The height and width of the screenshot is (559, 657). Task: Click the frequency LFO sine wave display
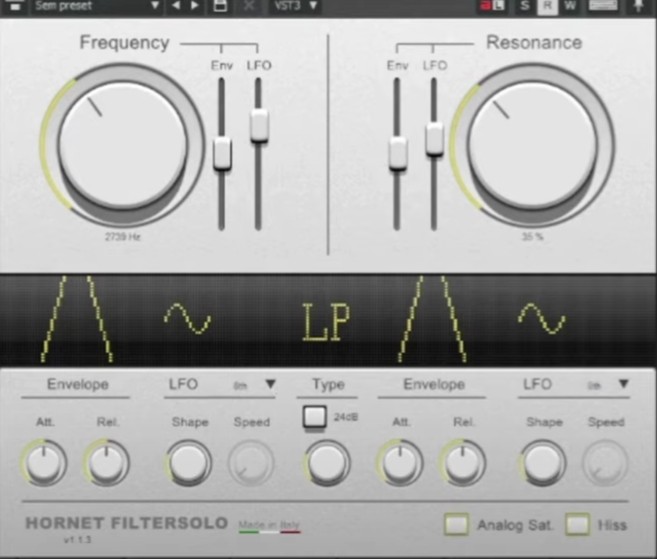pos(187,319)
